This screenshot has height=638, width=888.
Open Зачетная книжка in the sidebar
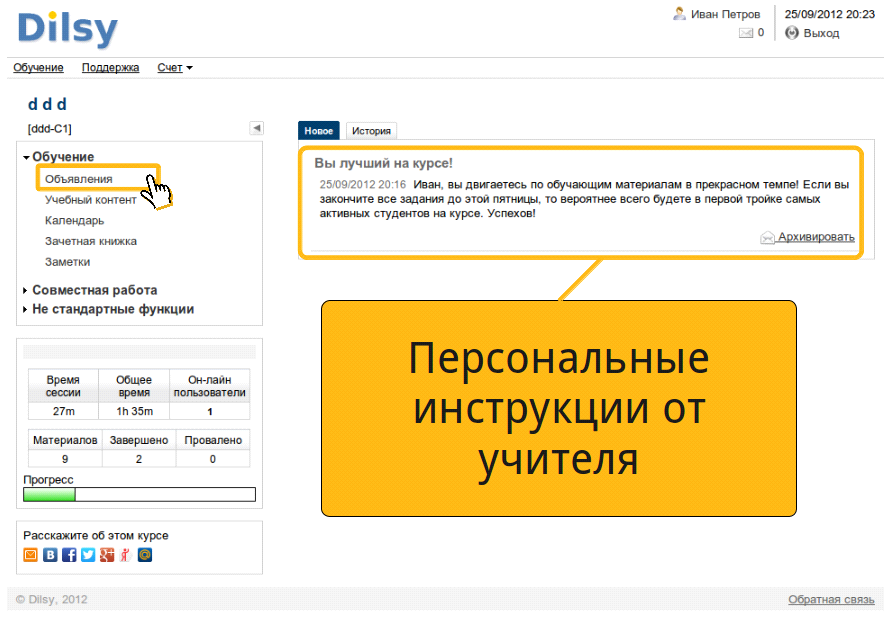pos(91,241)
